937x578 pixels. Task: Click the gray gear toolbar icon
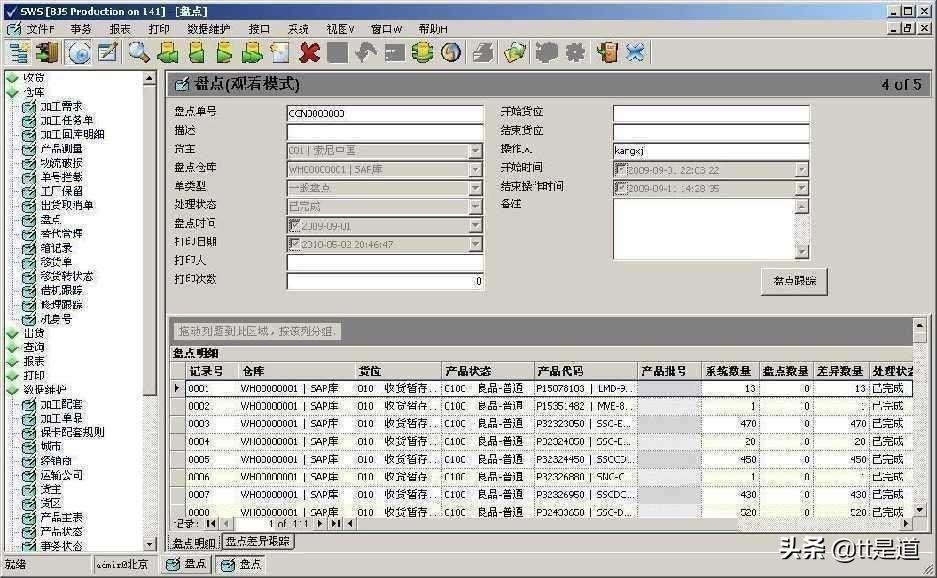tap(575, 53)
